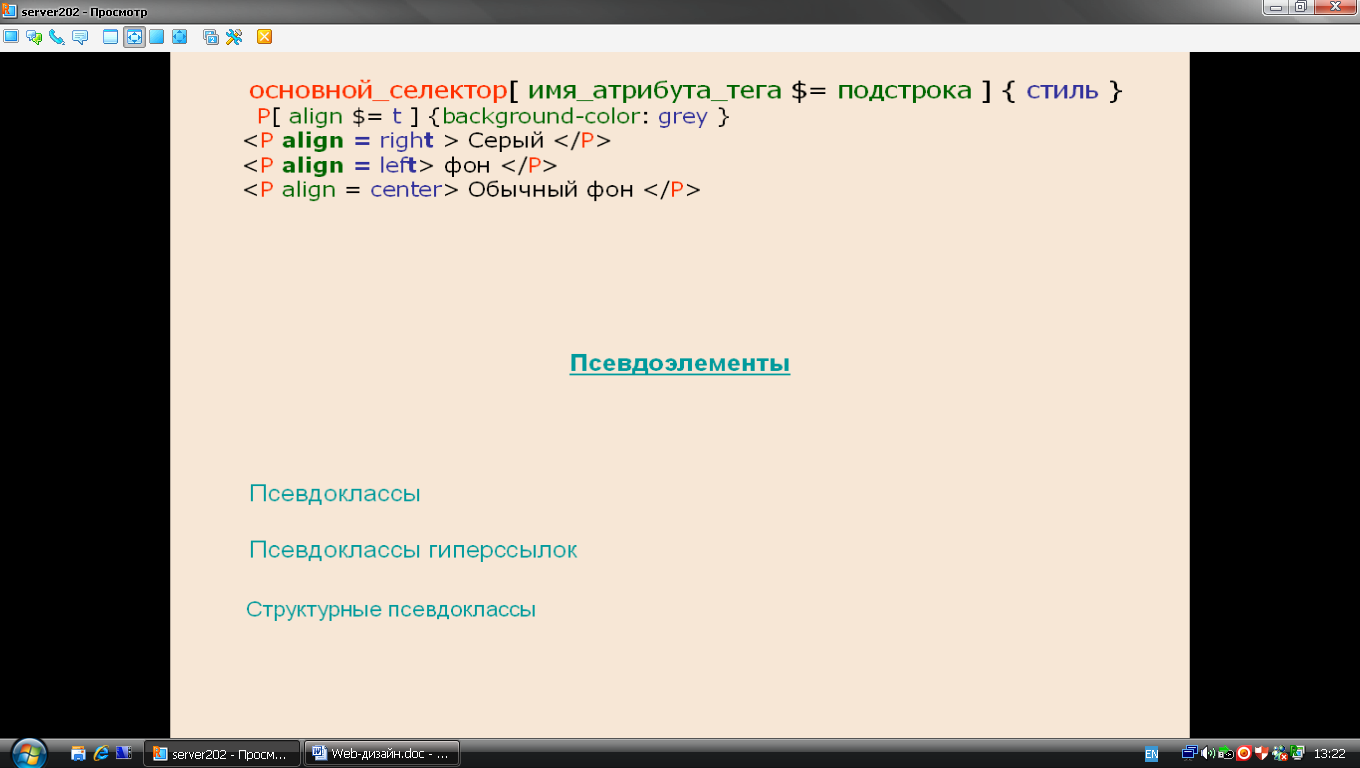Switch to windowed view mode icon
The height and width of the screenshot is (768, 1360).
(111, 37)
